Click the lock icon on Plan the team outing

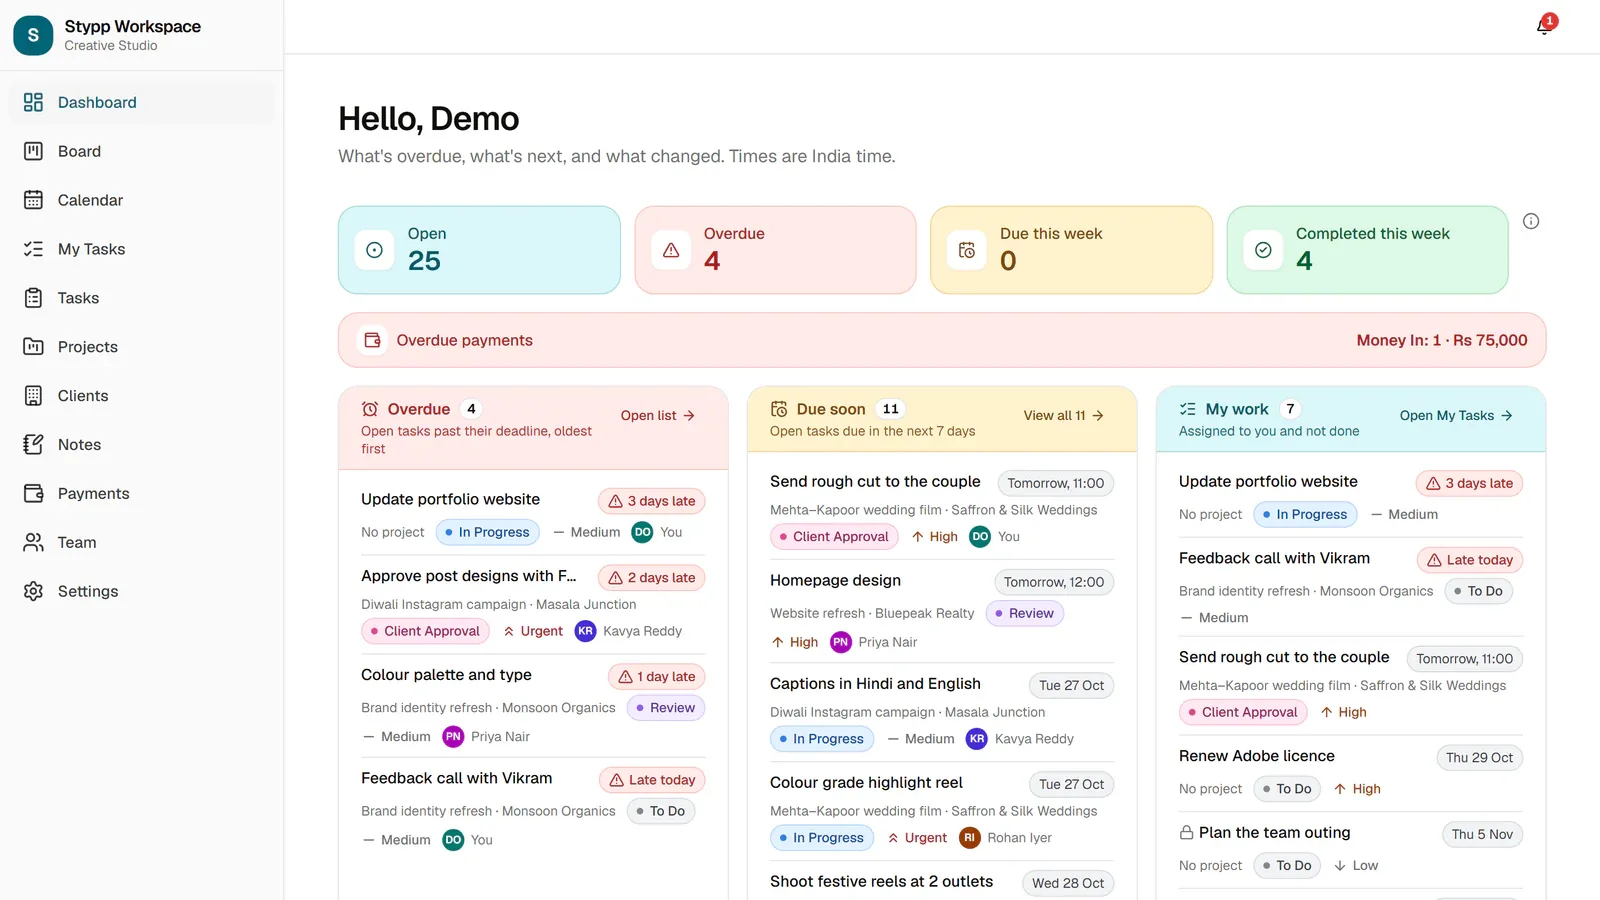1187,832
